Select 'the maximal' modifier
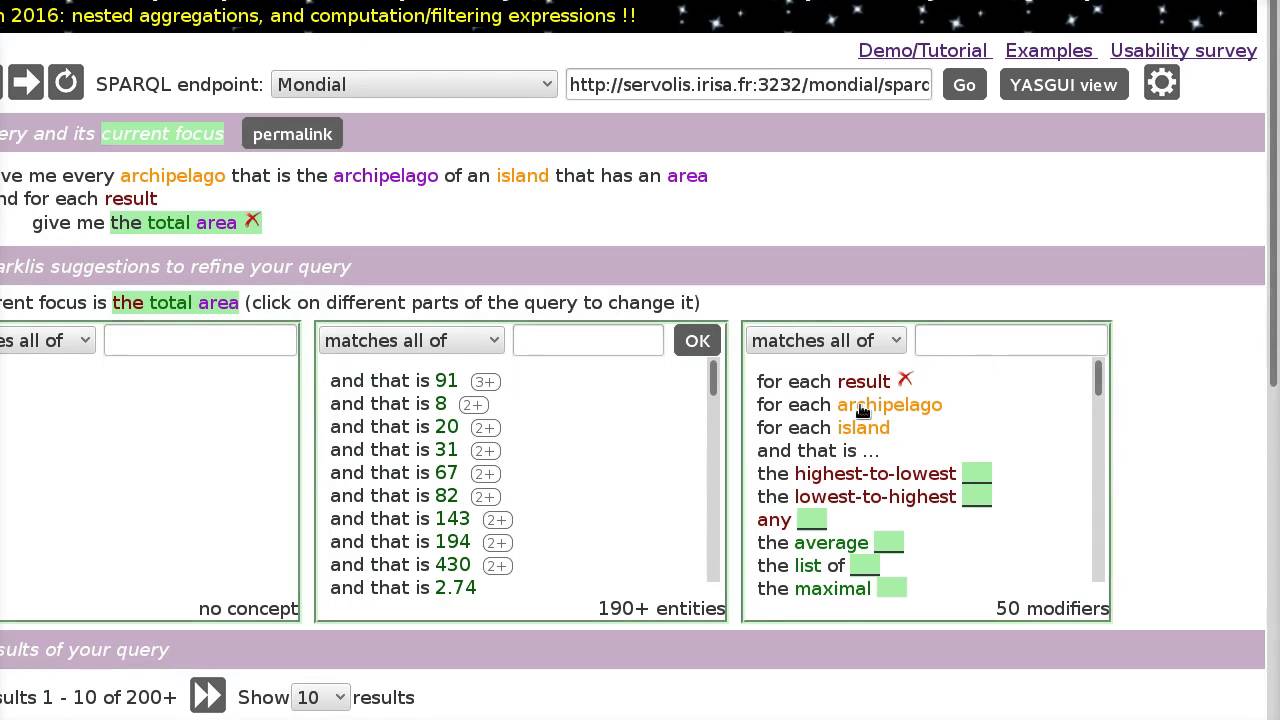Screen dimensions: 1280x720 [832, 588]
